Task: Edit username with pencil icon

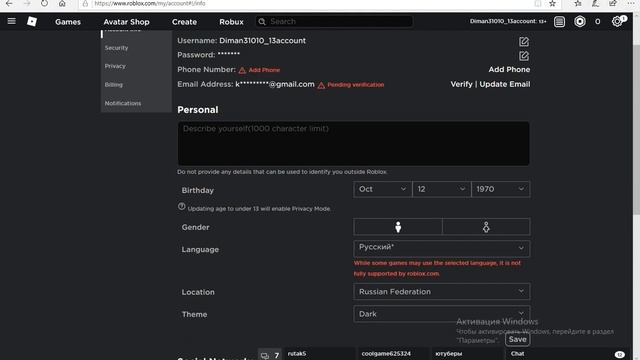Action: pyautogui.click(x=524, y=42)
